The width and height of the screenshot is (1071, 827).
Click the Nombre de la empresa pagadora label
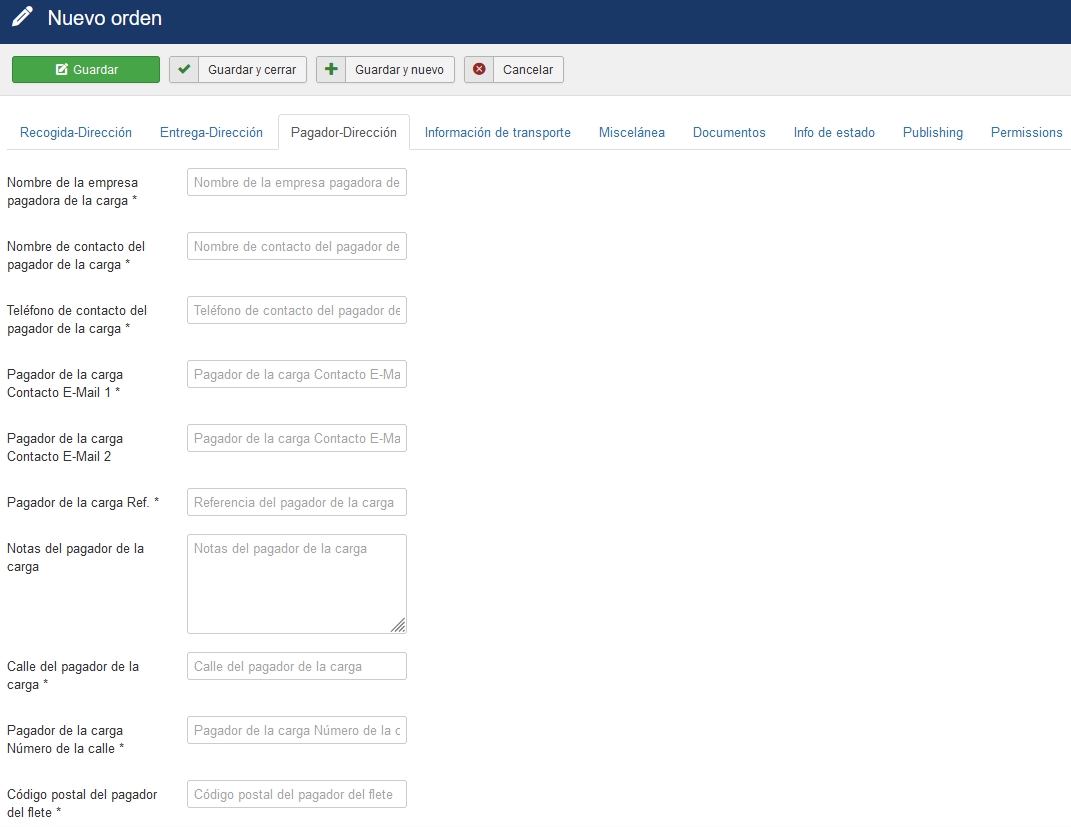[72, 192]
